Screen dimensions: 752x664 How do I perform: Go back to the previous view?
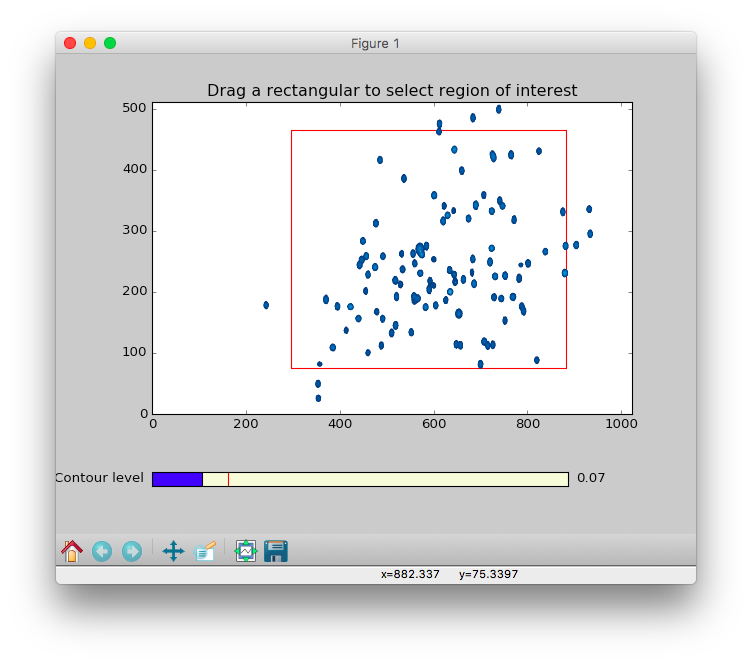(102, 551)
